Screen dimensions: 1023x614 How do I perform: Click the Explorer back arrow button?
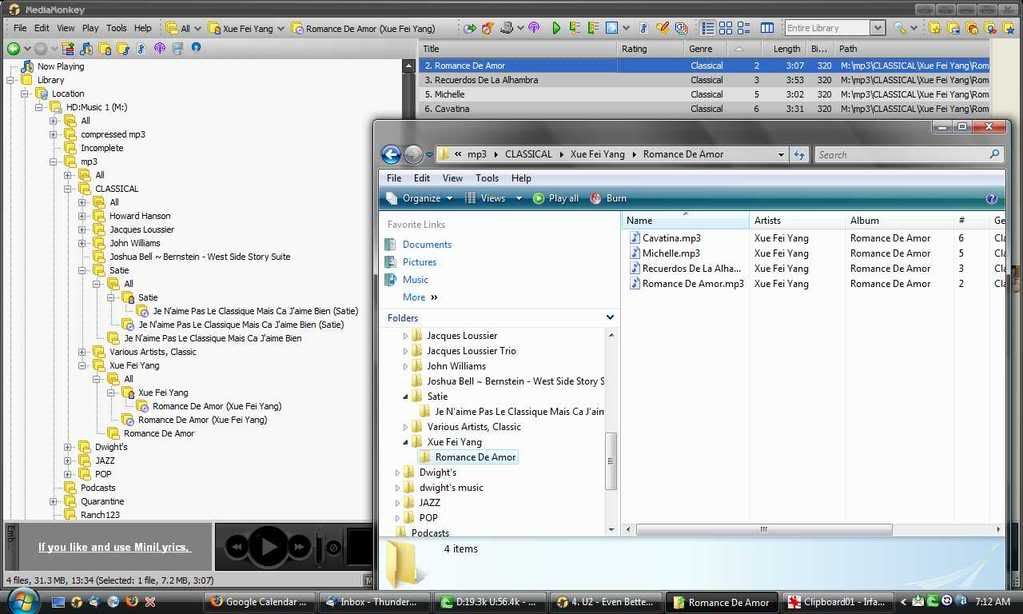coord(391,155)
